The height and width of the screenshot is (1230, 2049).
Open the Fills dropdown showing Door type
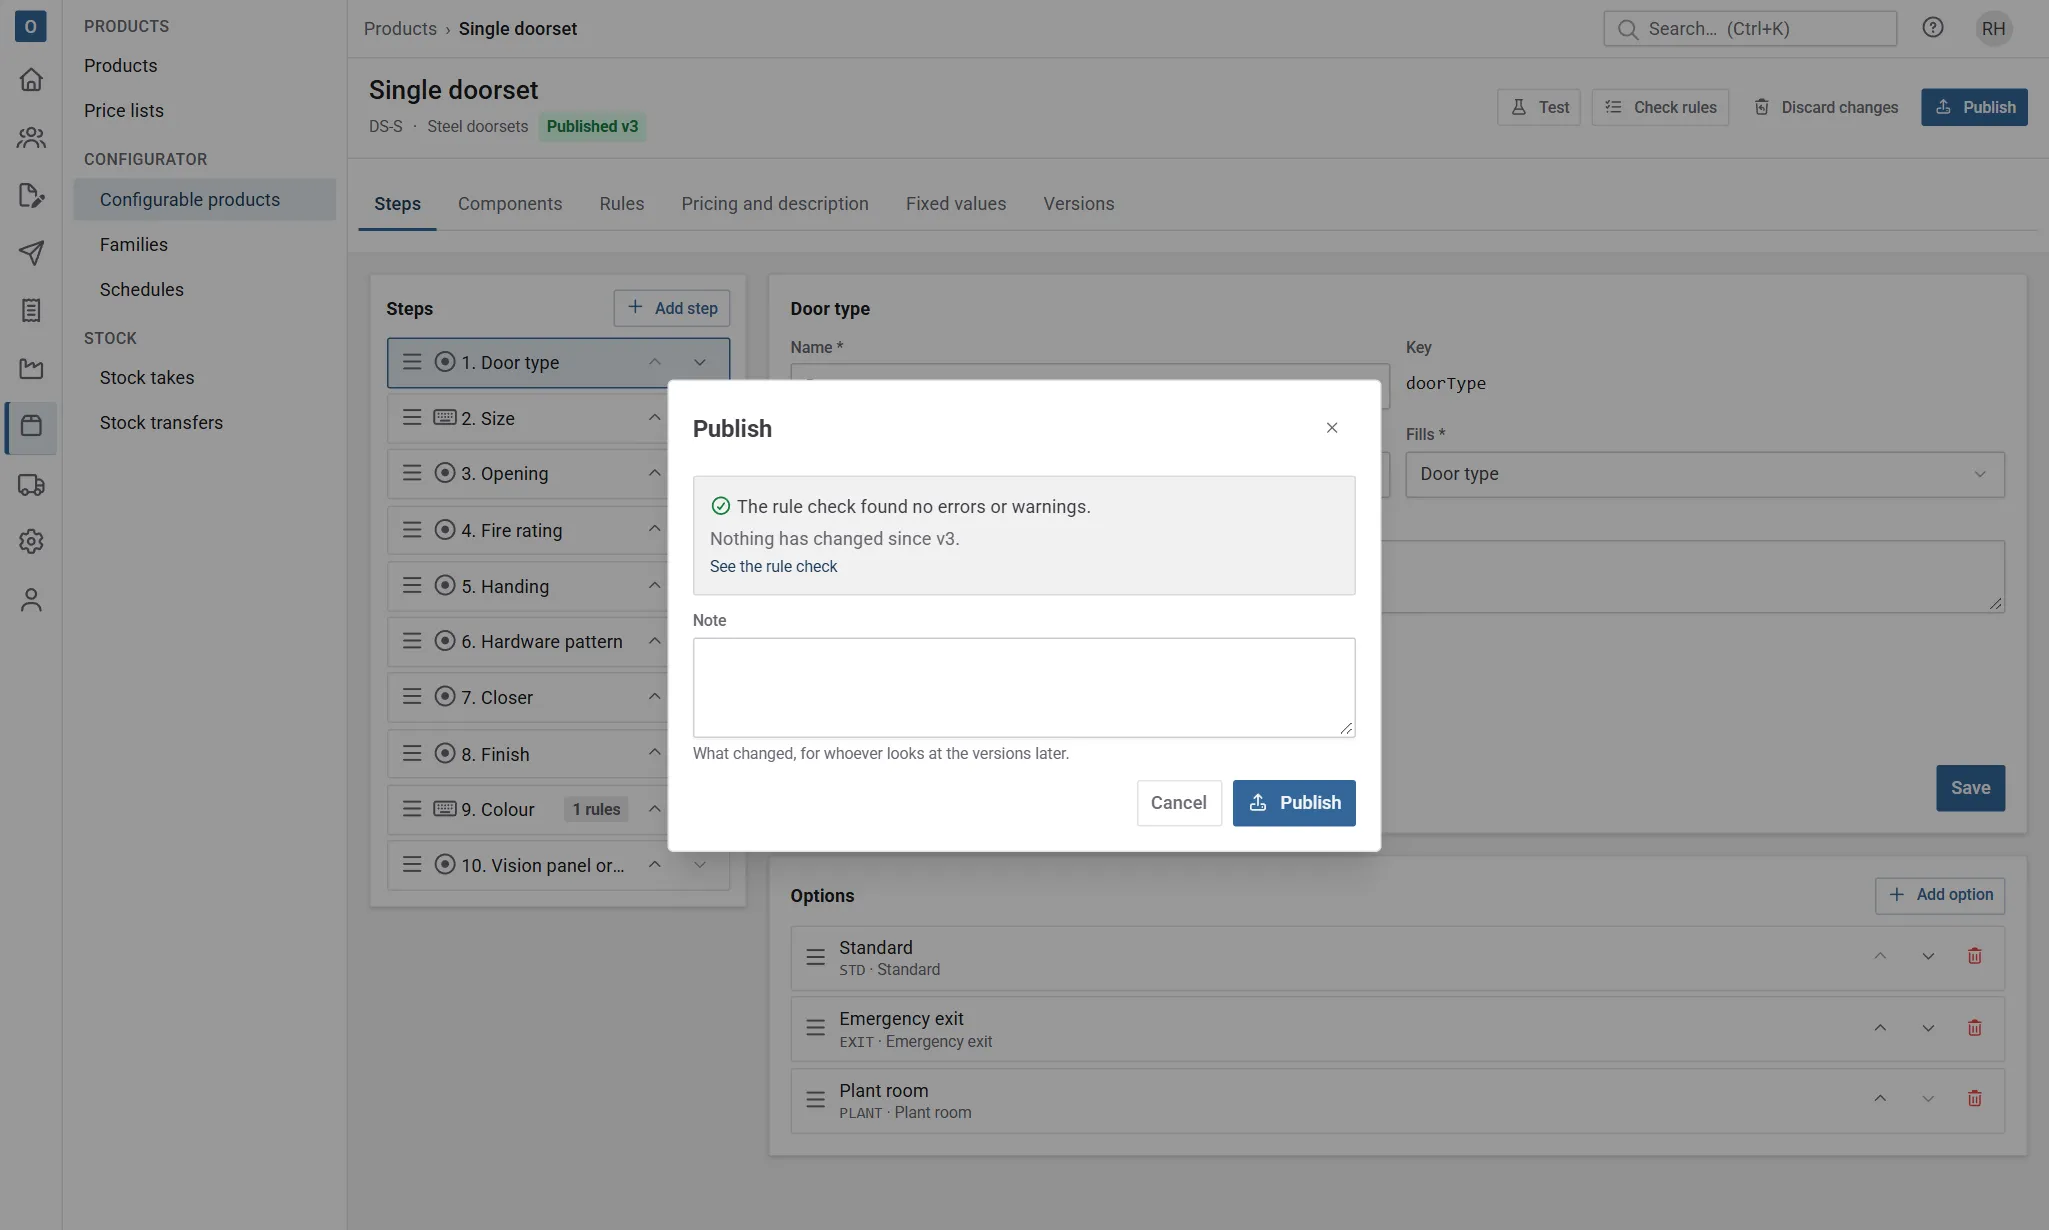[1704, 474]
